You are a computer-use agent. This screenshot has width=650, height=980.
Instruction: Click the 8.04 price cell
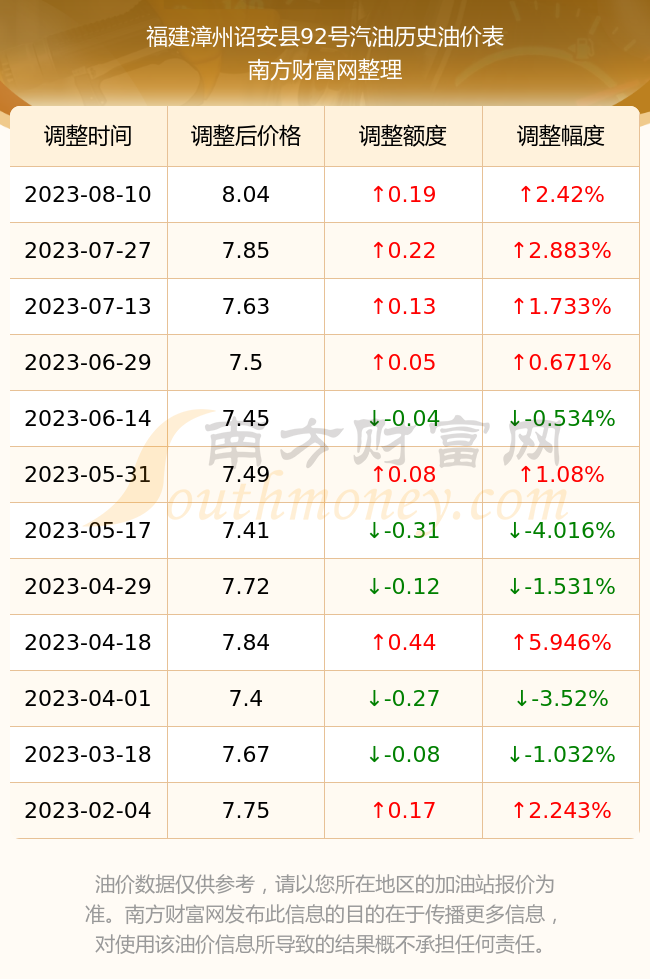(246, 194)
